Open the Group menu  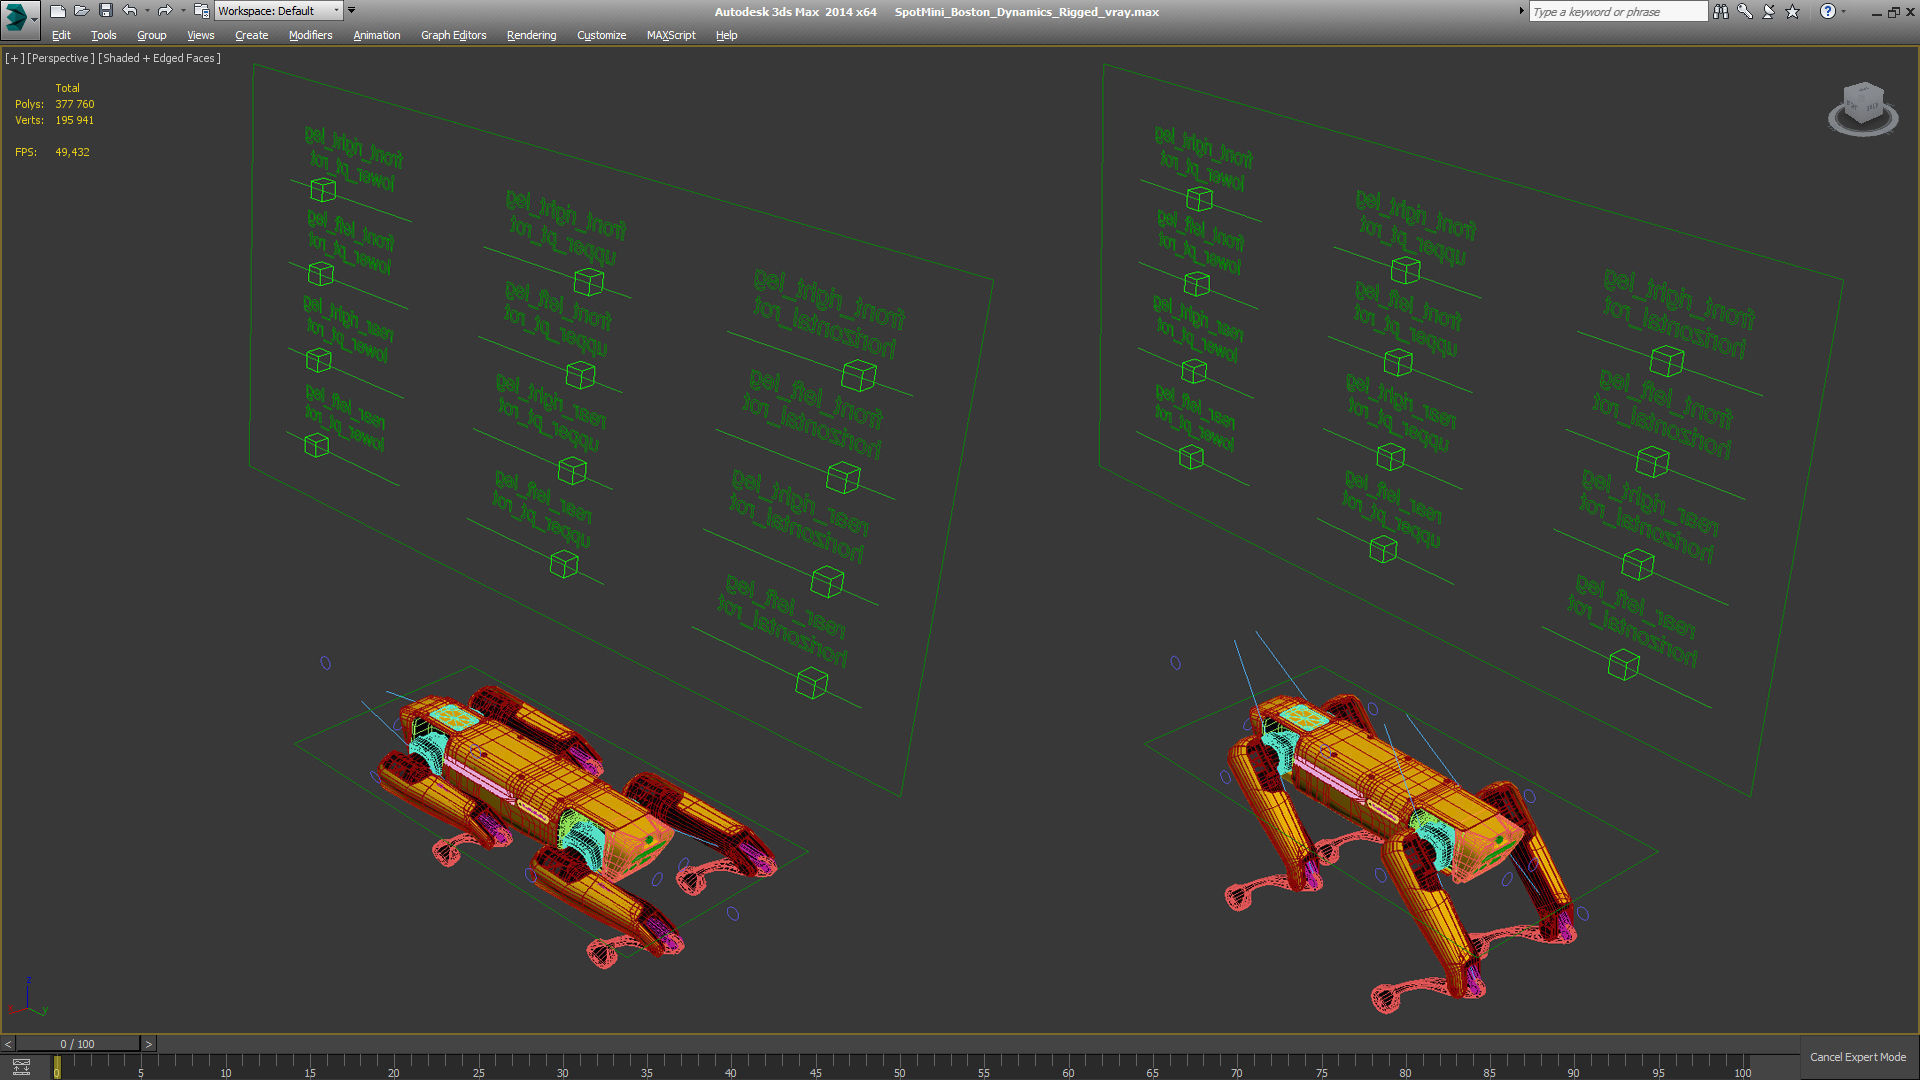(x=152, y=35)
